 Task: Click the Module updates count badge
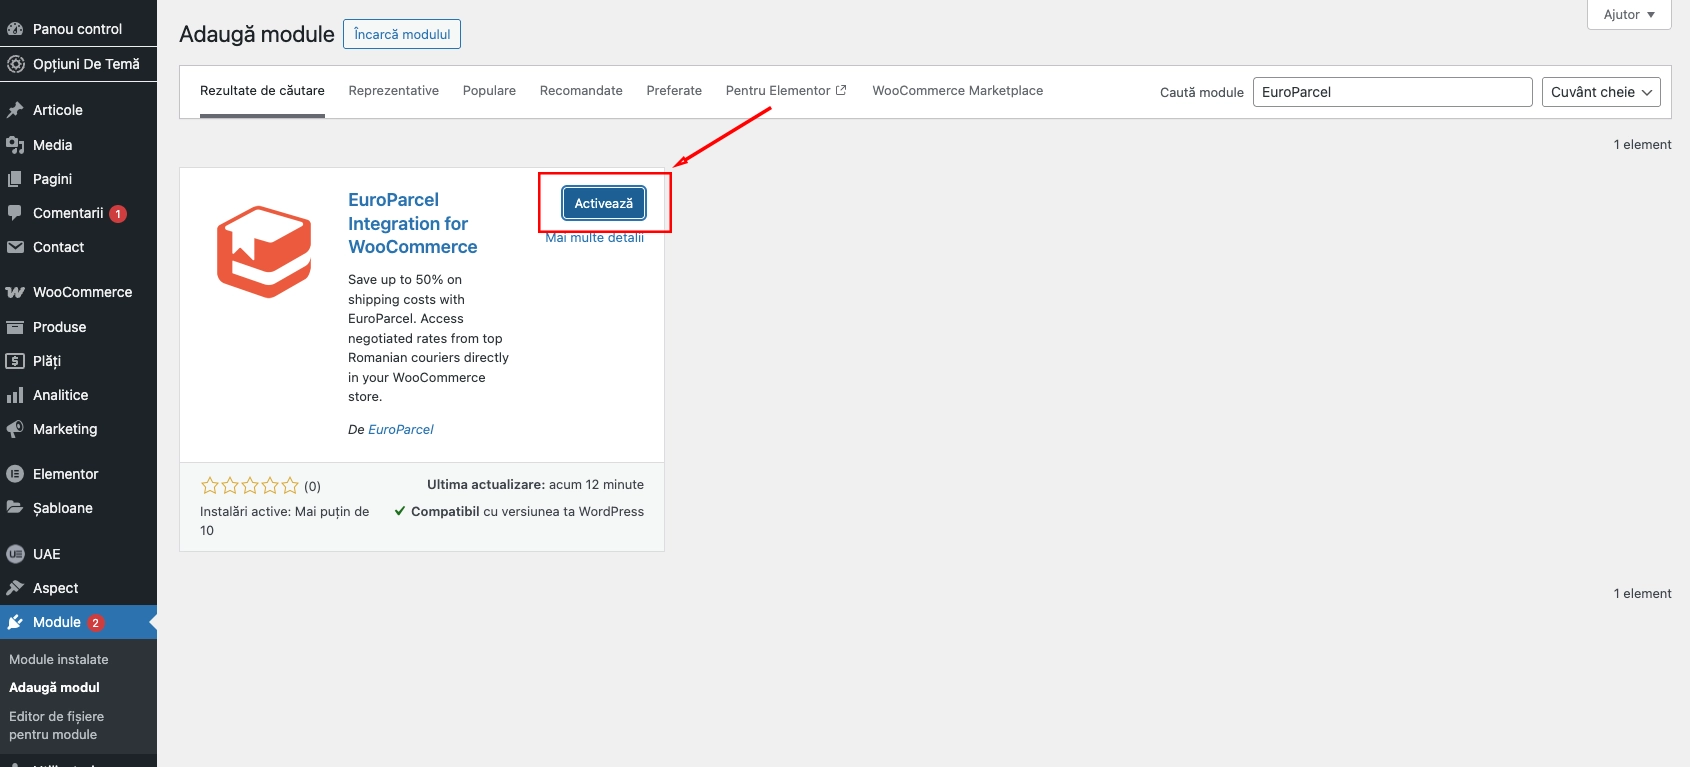[96, 623]
